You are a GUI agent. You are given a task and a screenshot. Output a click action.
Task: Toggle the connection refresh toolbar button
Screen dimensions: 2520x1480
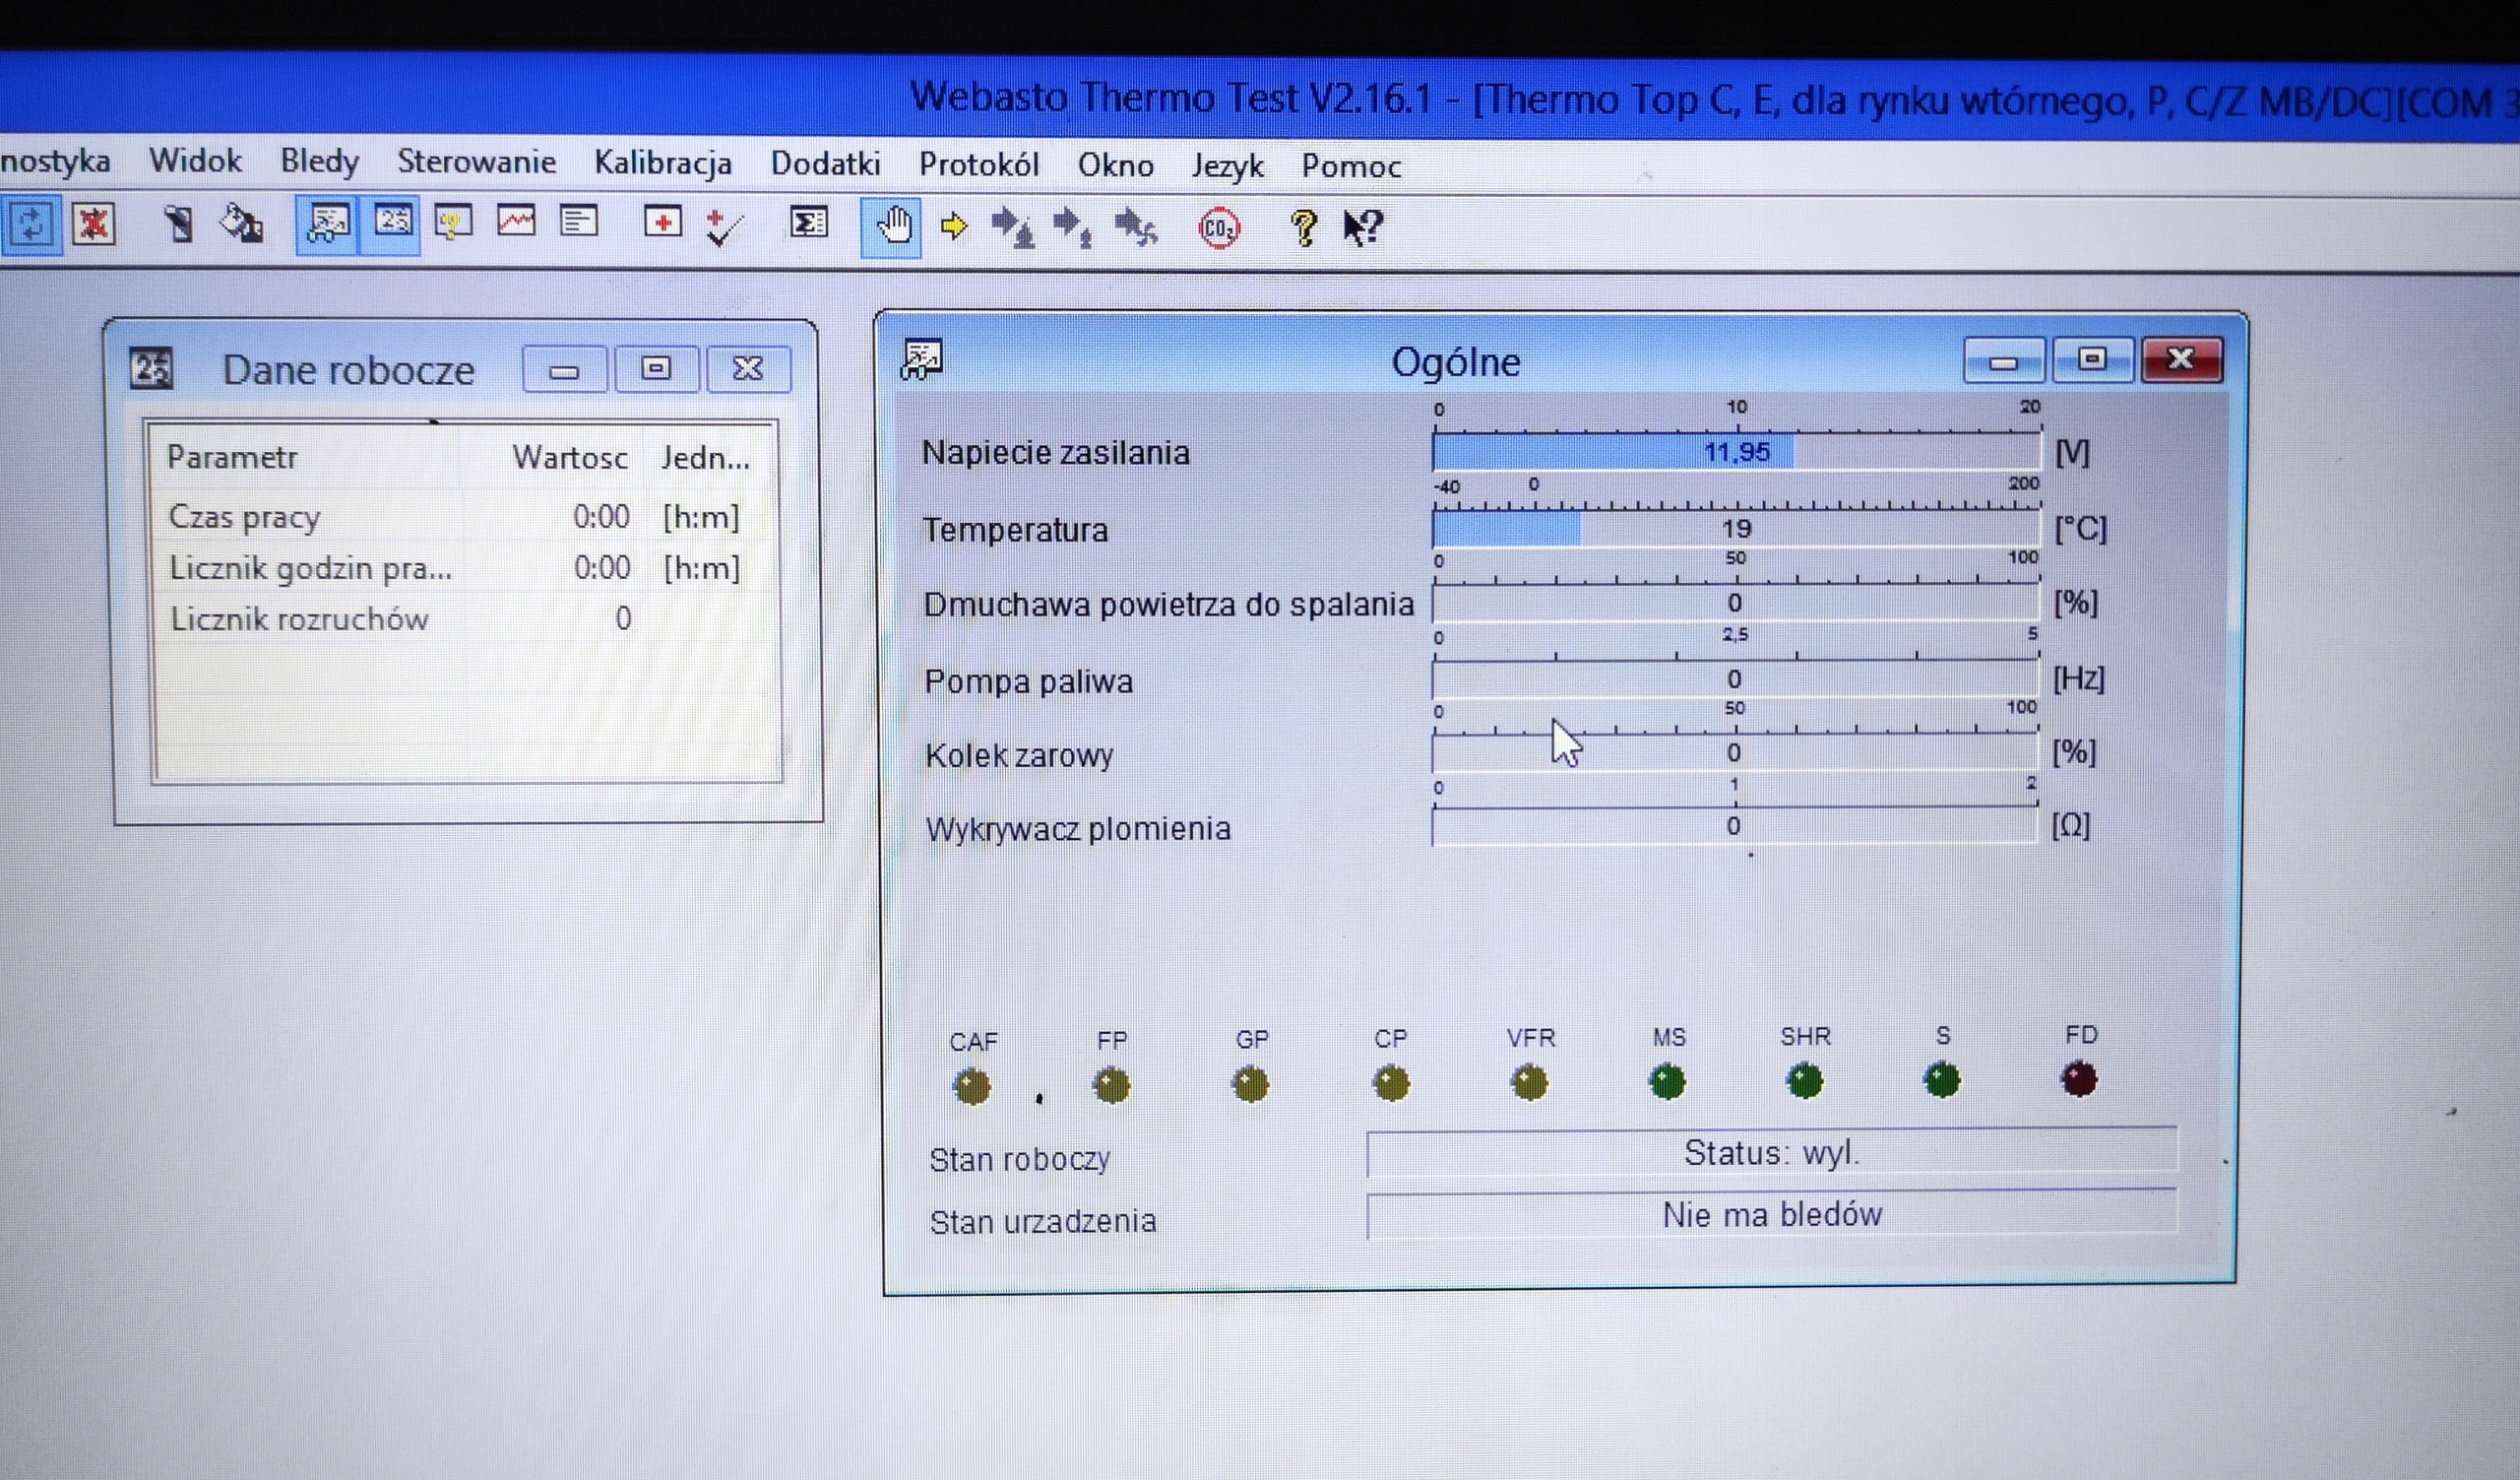click(x=31, y=224)
